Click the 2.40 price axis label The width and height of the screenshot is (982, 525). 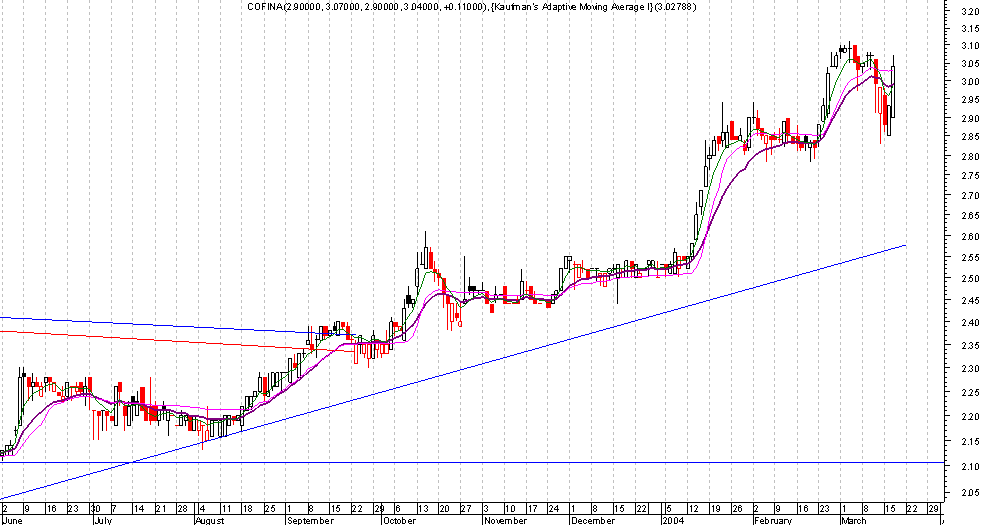(x=970, y=323)
